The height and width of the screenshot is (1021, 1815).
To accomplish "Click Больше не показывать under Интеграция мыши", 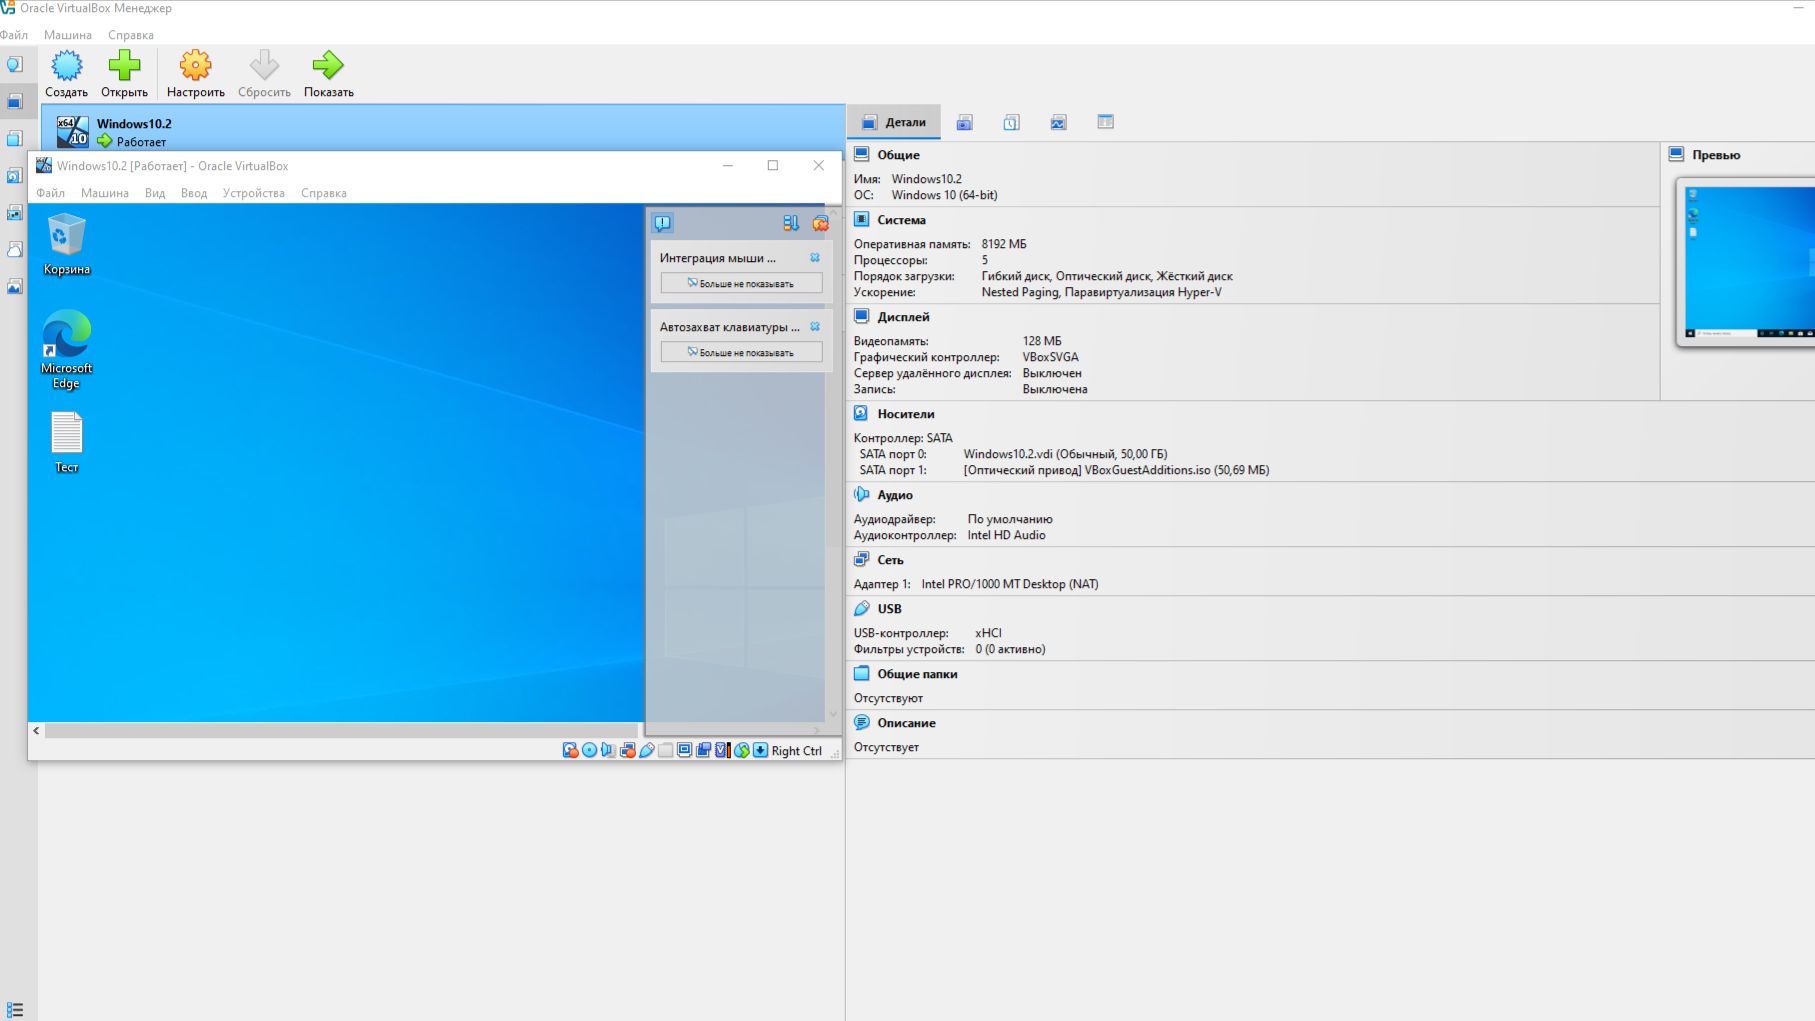I will click(x=741, y=283).
